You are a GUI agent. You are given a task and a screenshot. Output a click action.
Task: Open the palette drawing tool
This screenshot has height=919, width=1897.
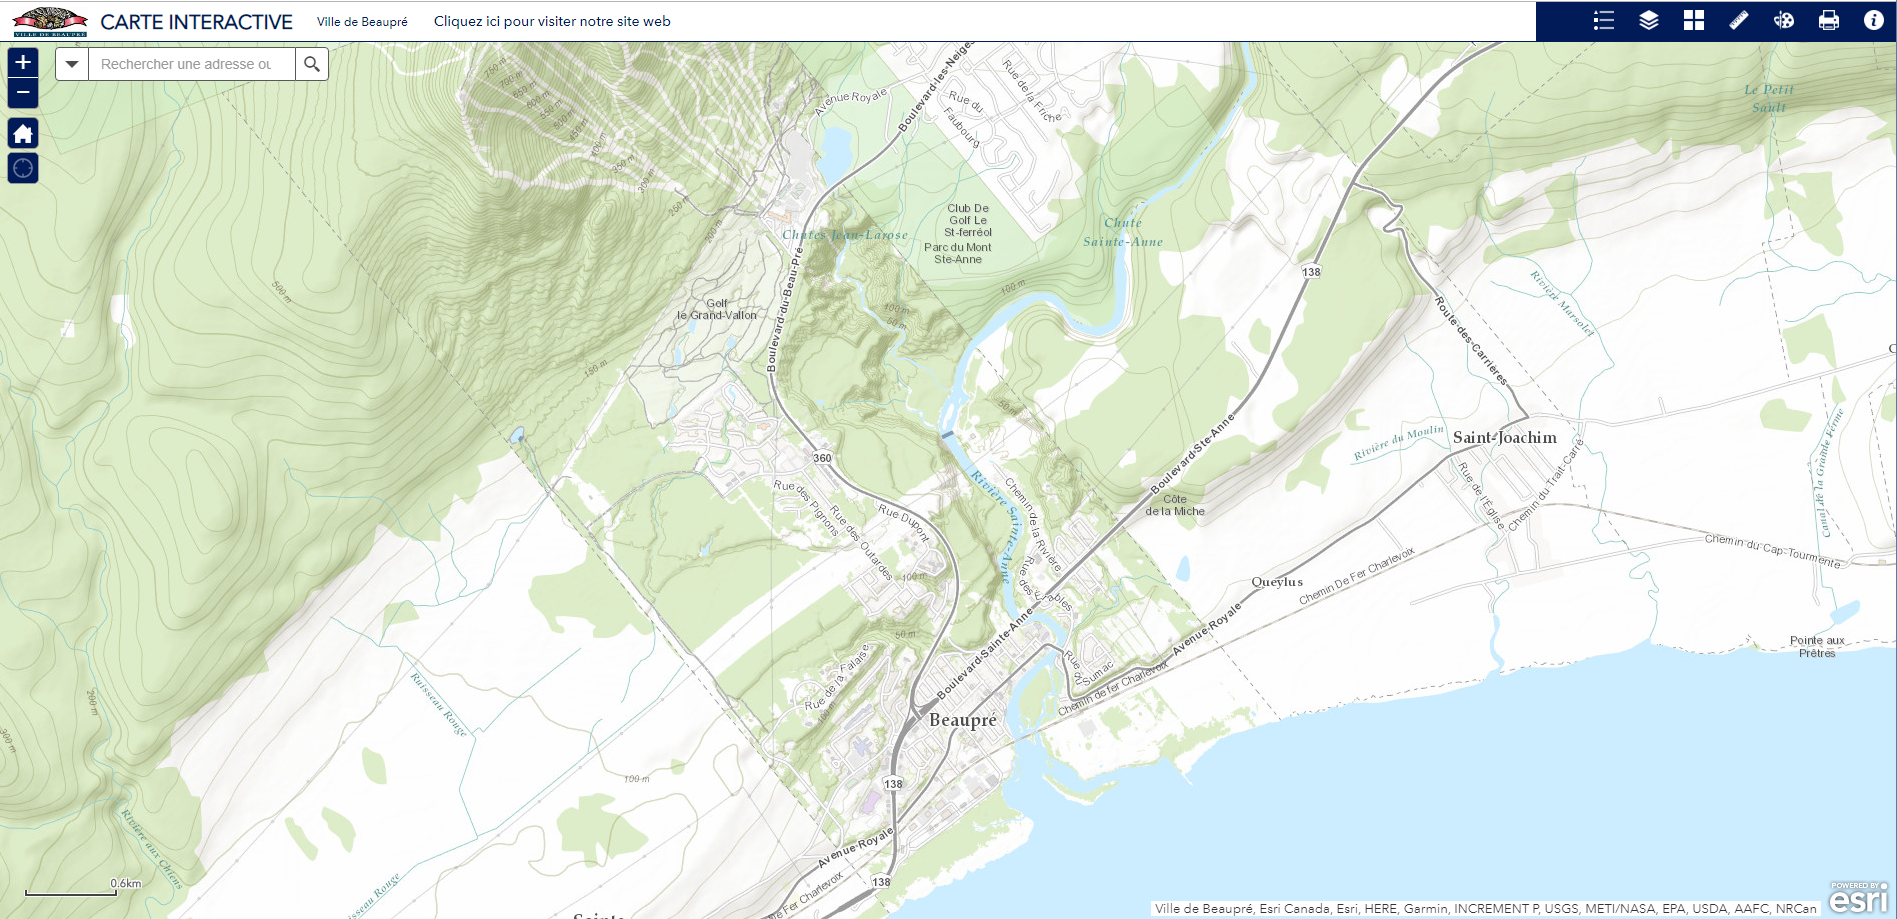[x=1783, y=21]
